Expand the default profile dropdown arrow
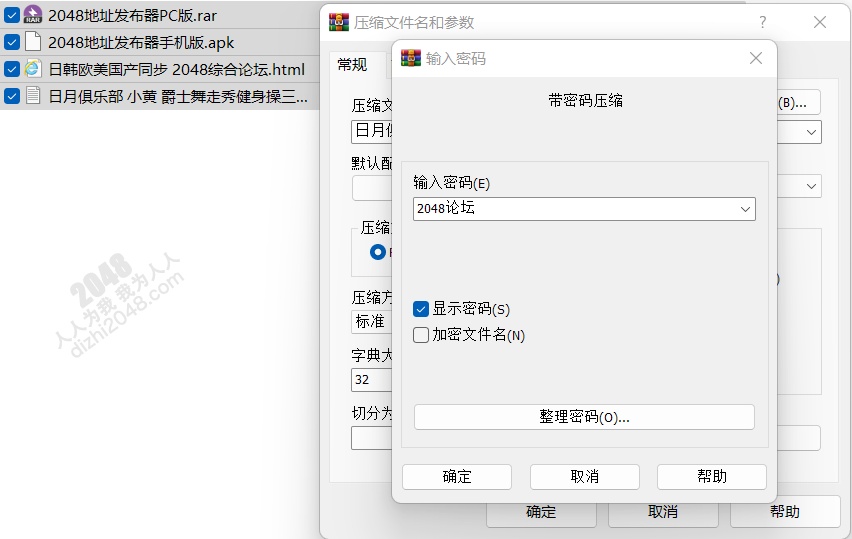Screen dimensions: 852x539 [811, 186]
